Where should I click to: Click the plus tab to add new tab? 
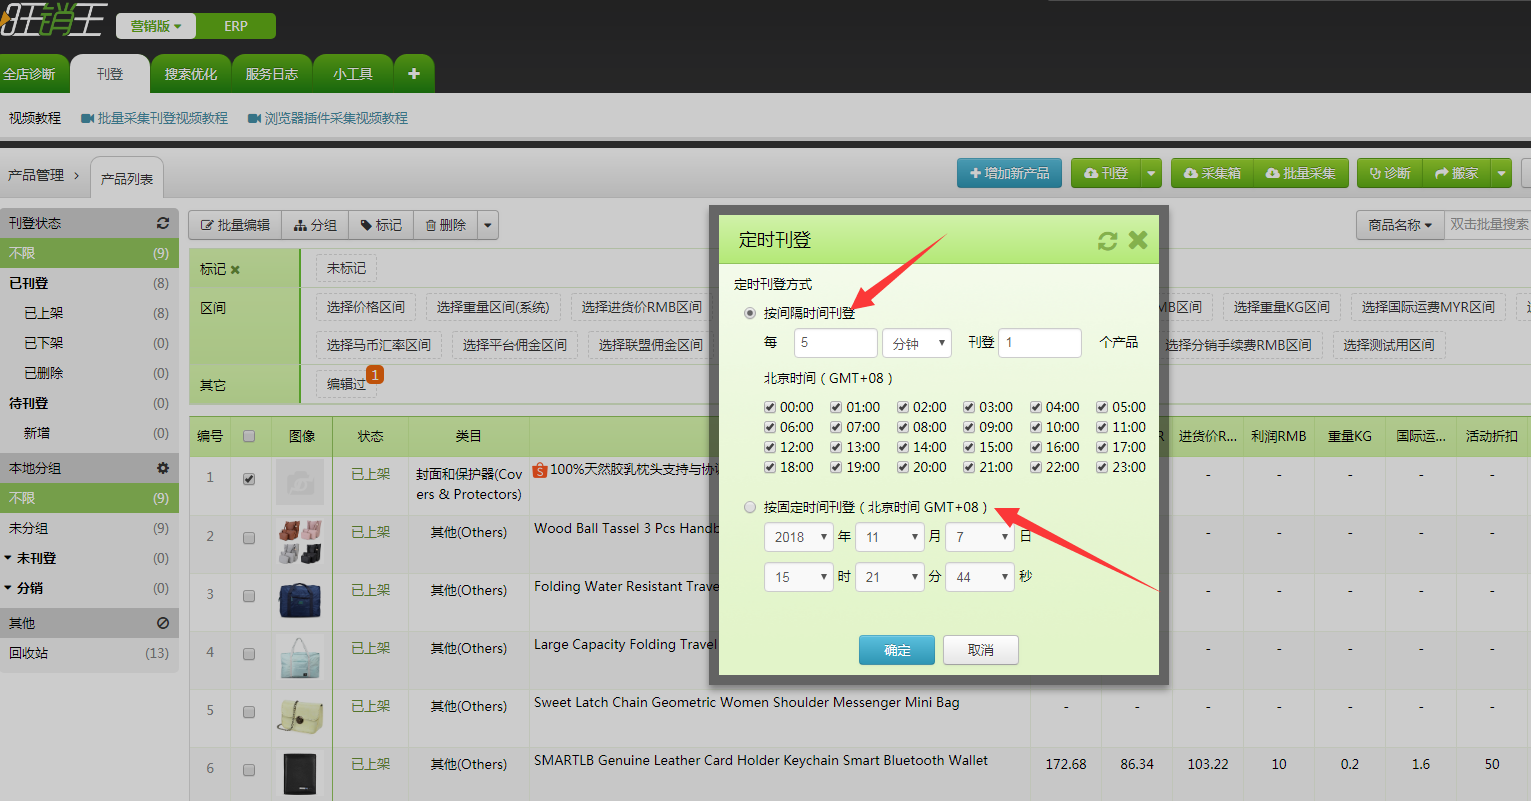click(x=414, y=73)
